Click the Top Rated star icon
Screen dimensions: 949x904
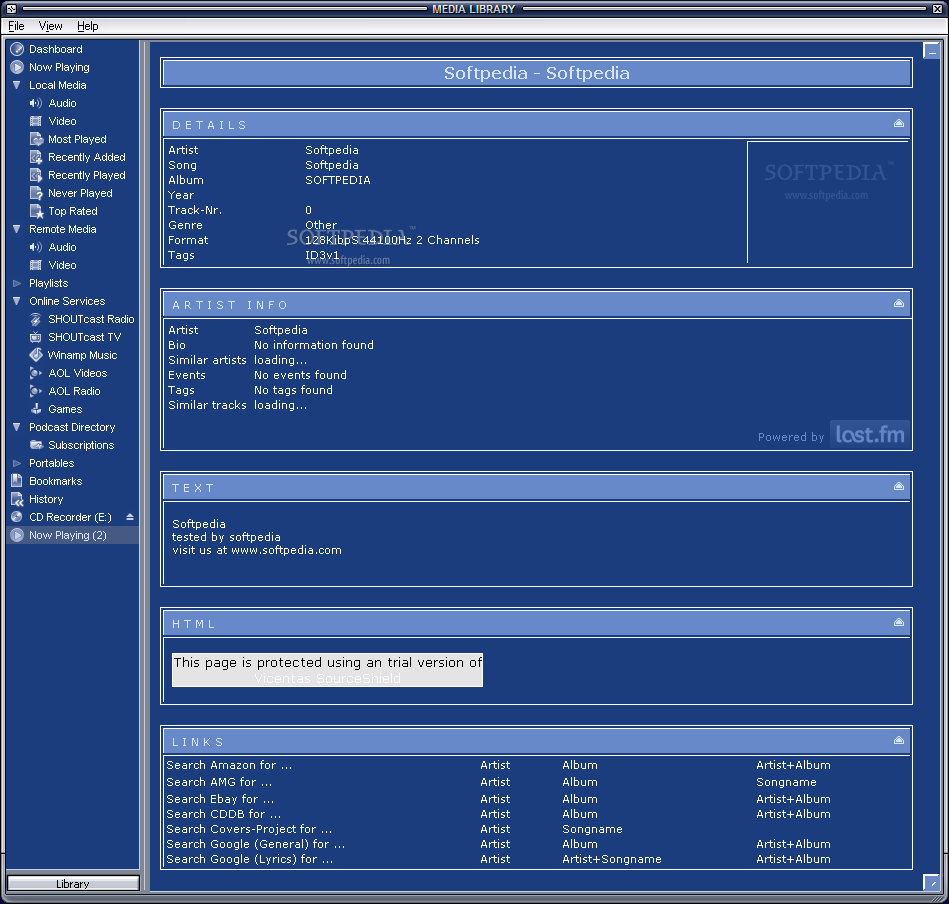click(x=36, y=211)
